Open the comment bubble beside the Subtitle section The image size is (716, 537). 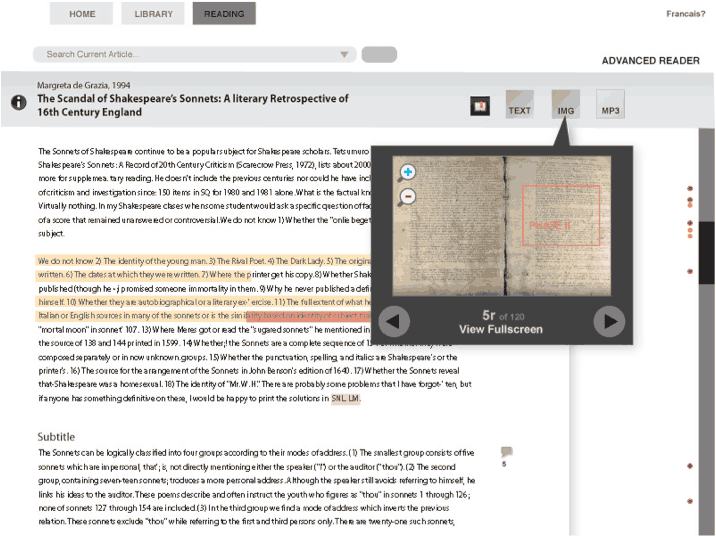pyautogui.click(x=506, y=452)
